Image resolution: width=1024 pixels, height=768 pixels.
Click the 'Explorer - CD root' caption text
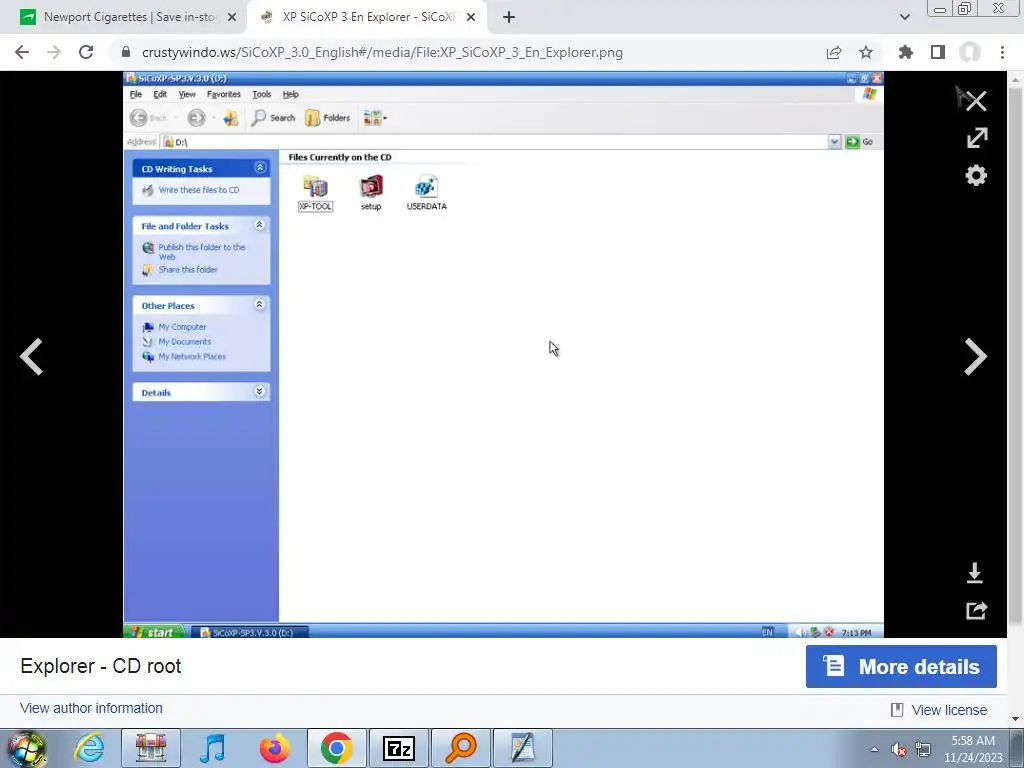101,666
